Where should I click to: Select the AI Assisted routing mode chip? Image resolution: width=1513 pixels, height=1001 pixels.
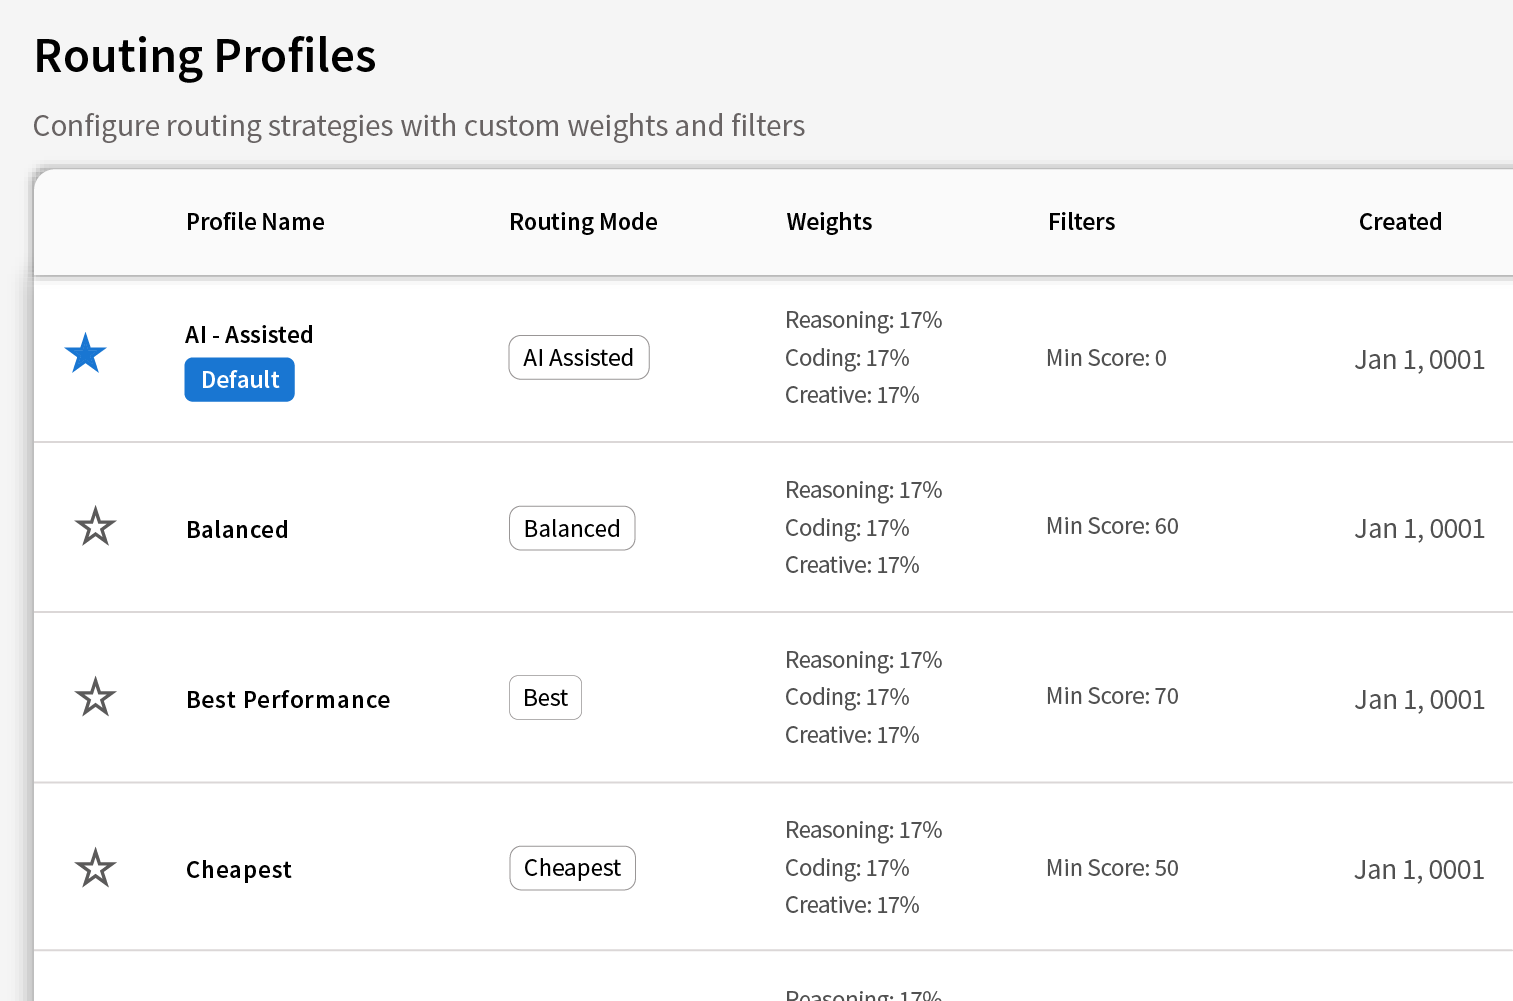coord(579,358)
